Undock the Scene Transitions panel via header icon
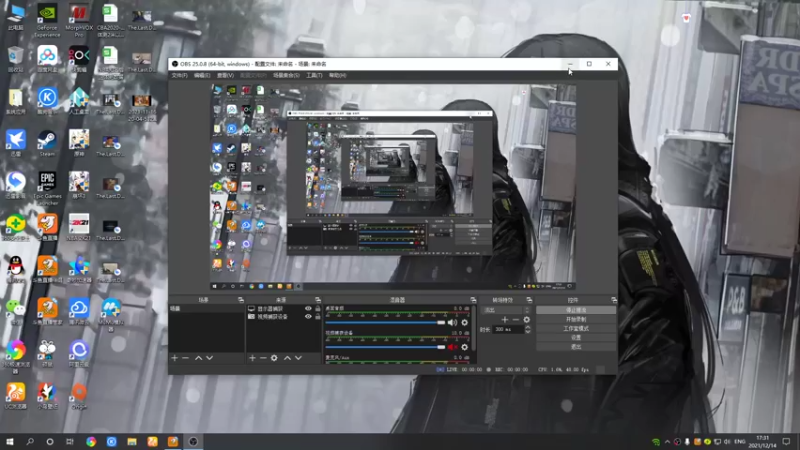This screenshot has width=800, height=450. [529, 300]
